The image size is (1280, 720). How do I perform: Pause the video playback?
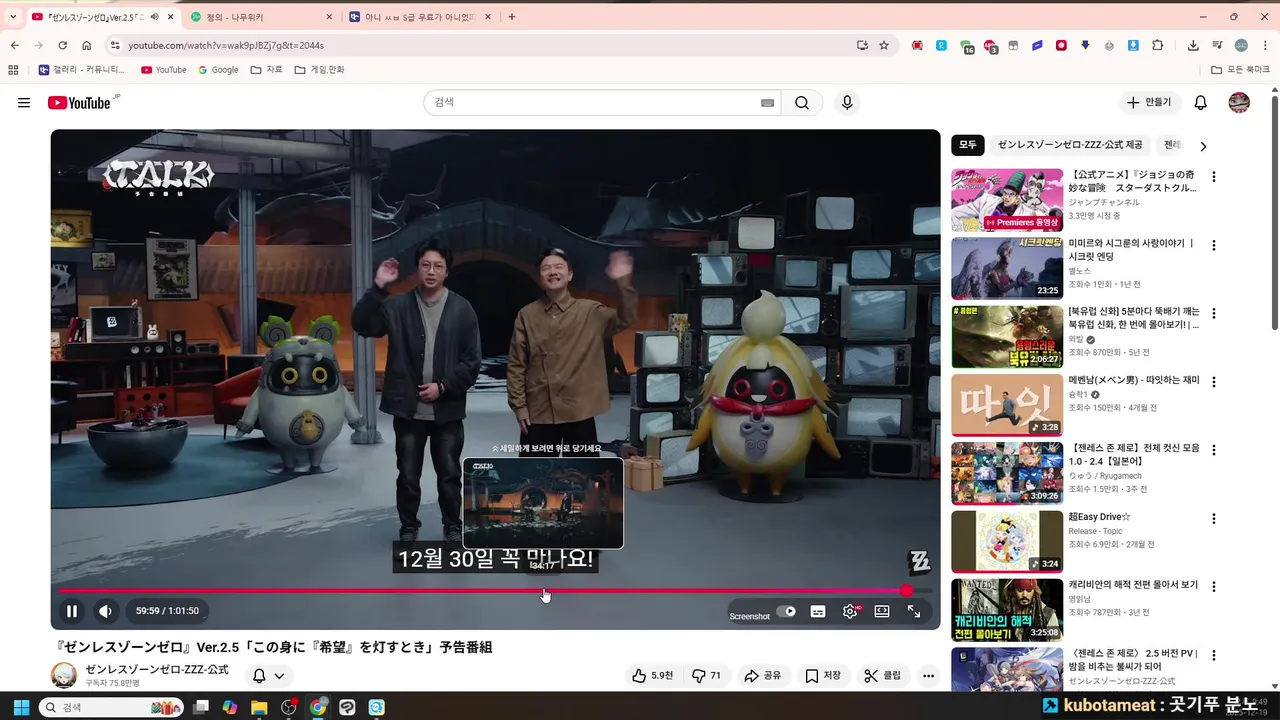click(x=72, y=611)
